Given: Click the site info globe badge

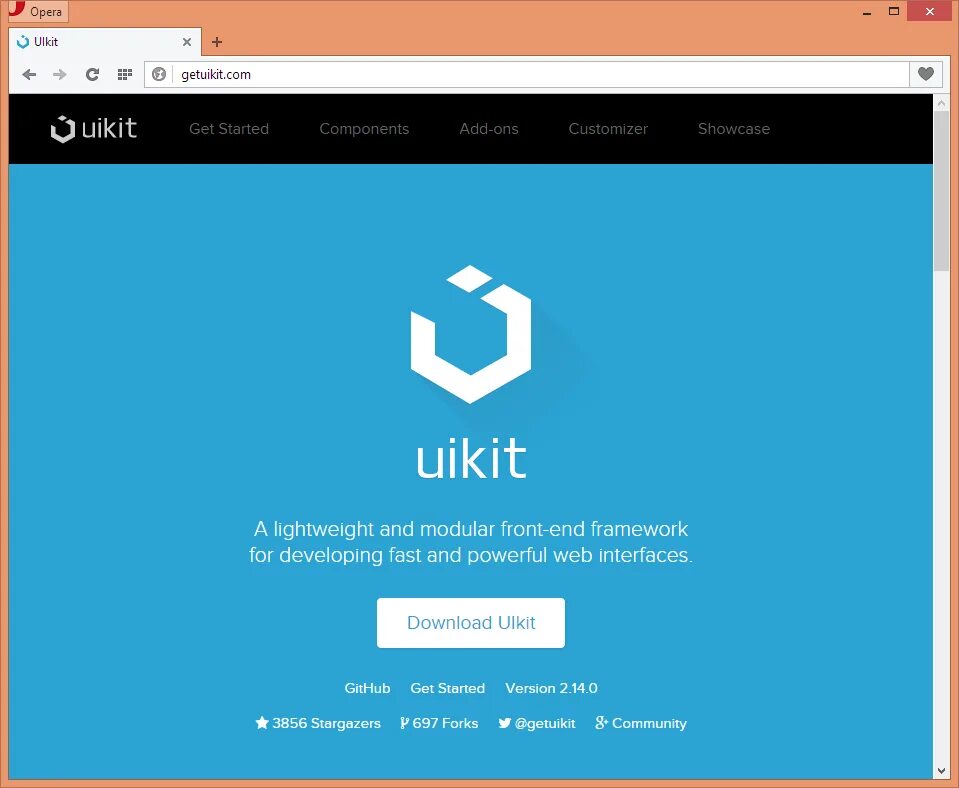Looking at the screenshot, I should point(159,75).
